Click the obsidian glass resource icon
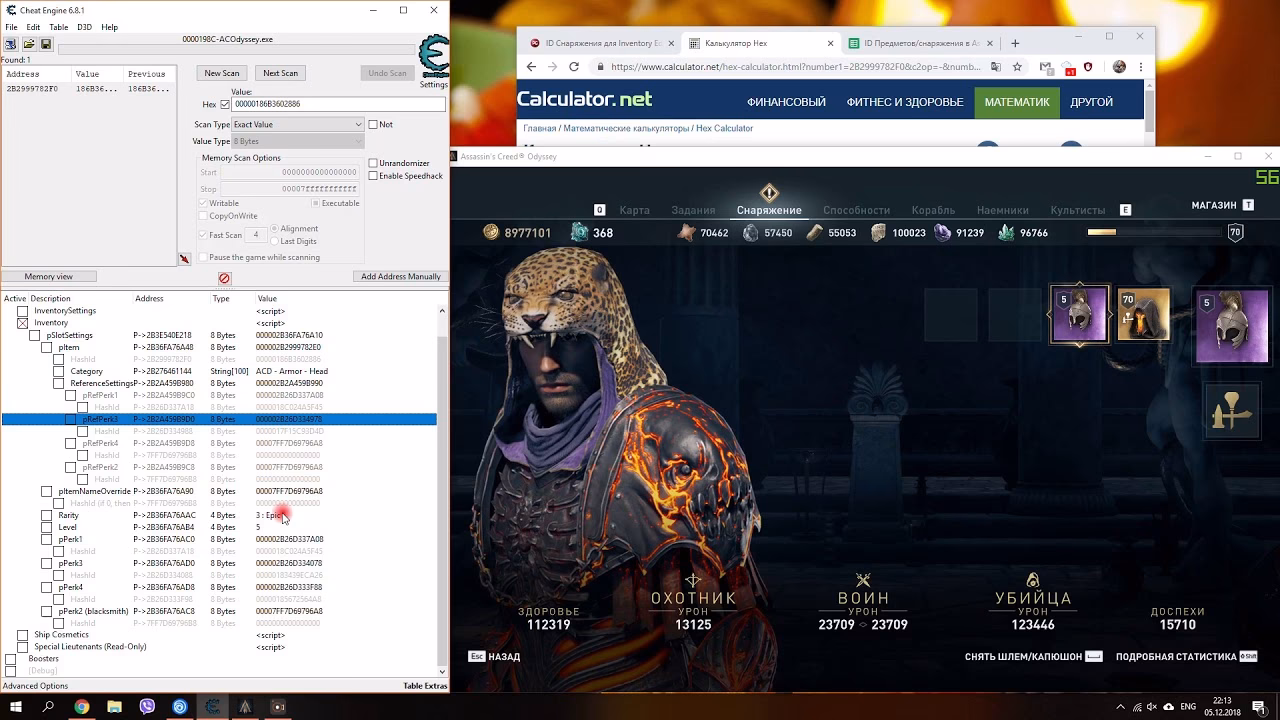The height and width of the screenshot is (720, 1280). tap(942, 232)
